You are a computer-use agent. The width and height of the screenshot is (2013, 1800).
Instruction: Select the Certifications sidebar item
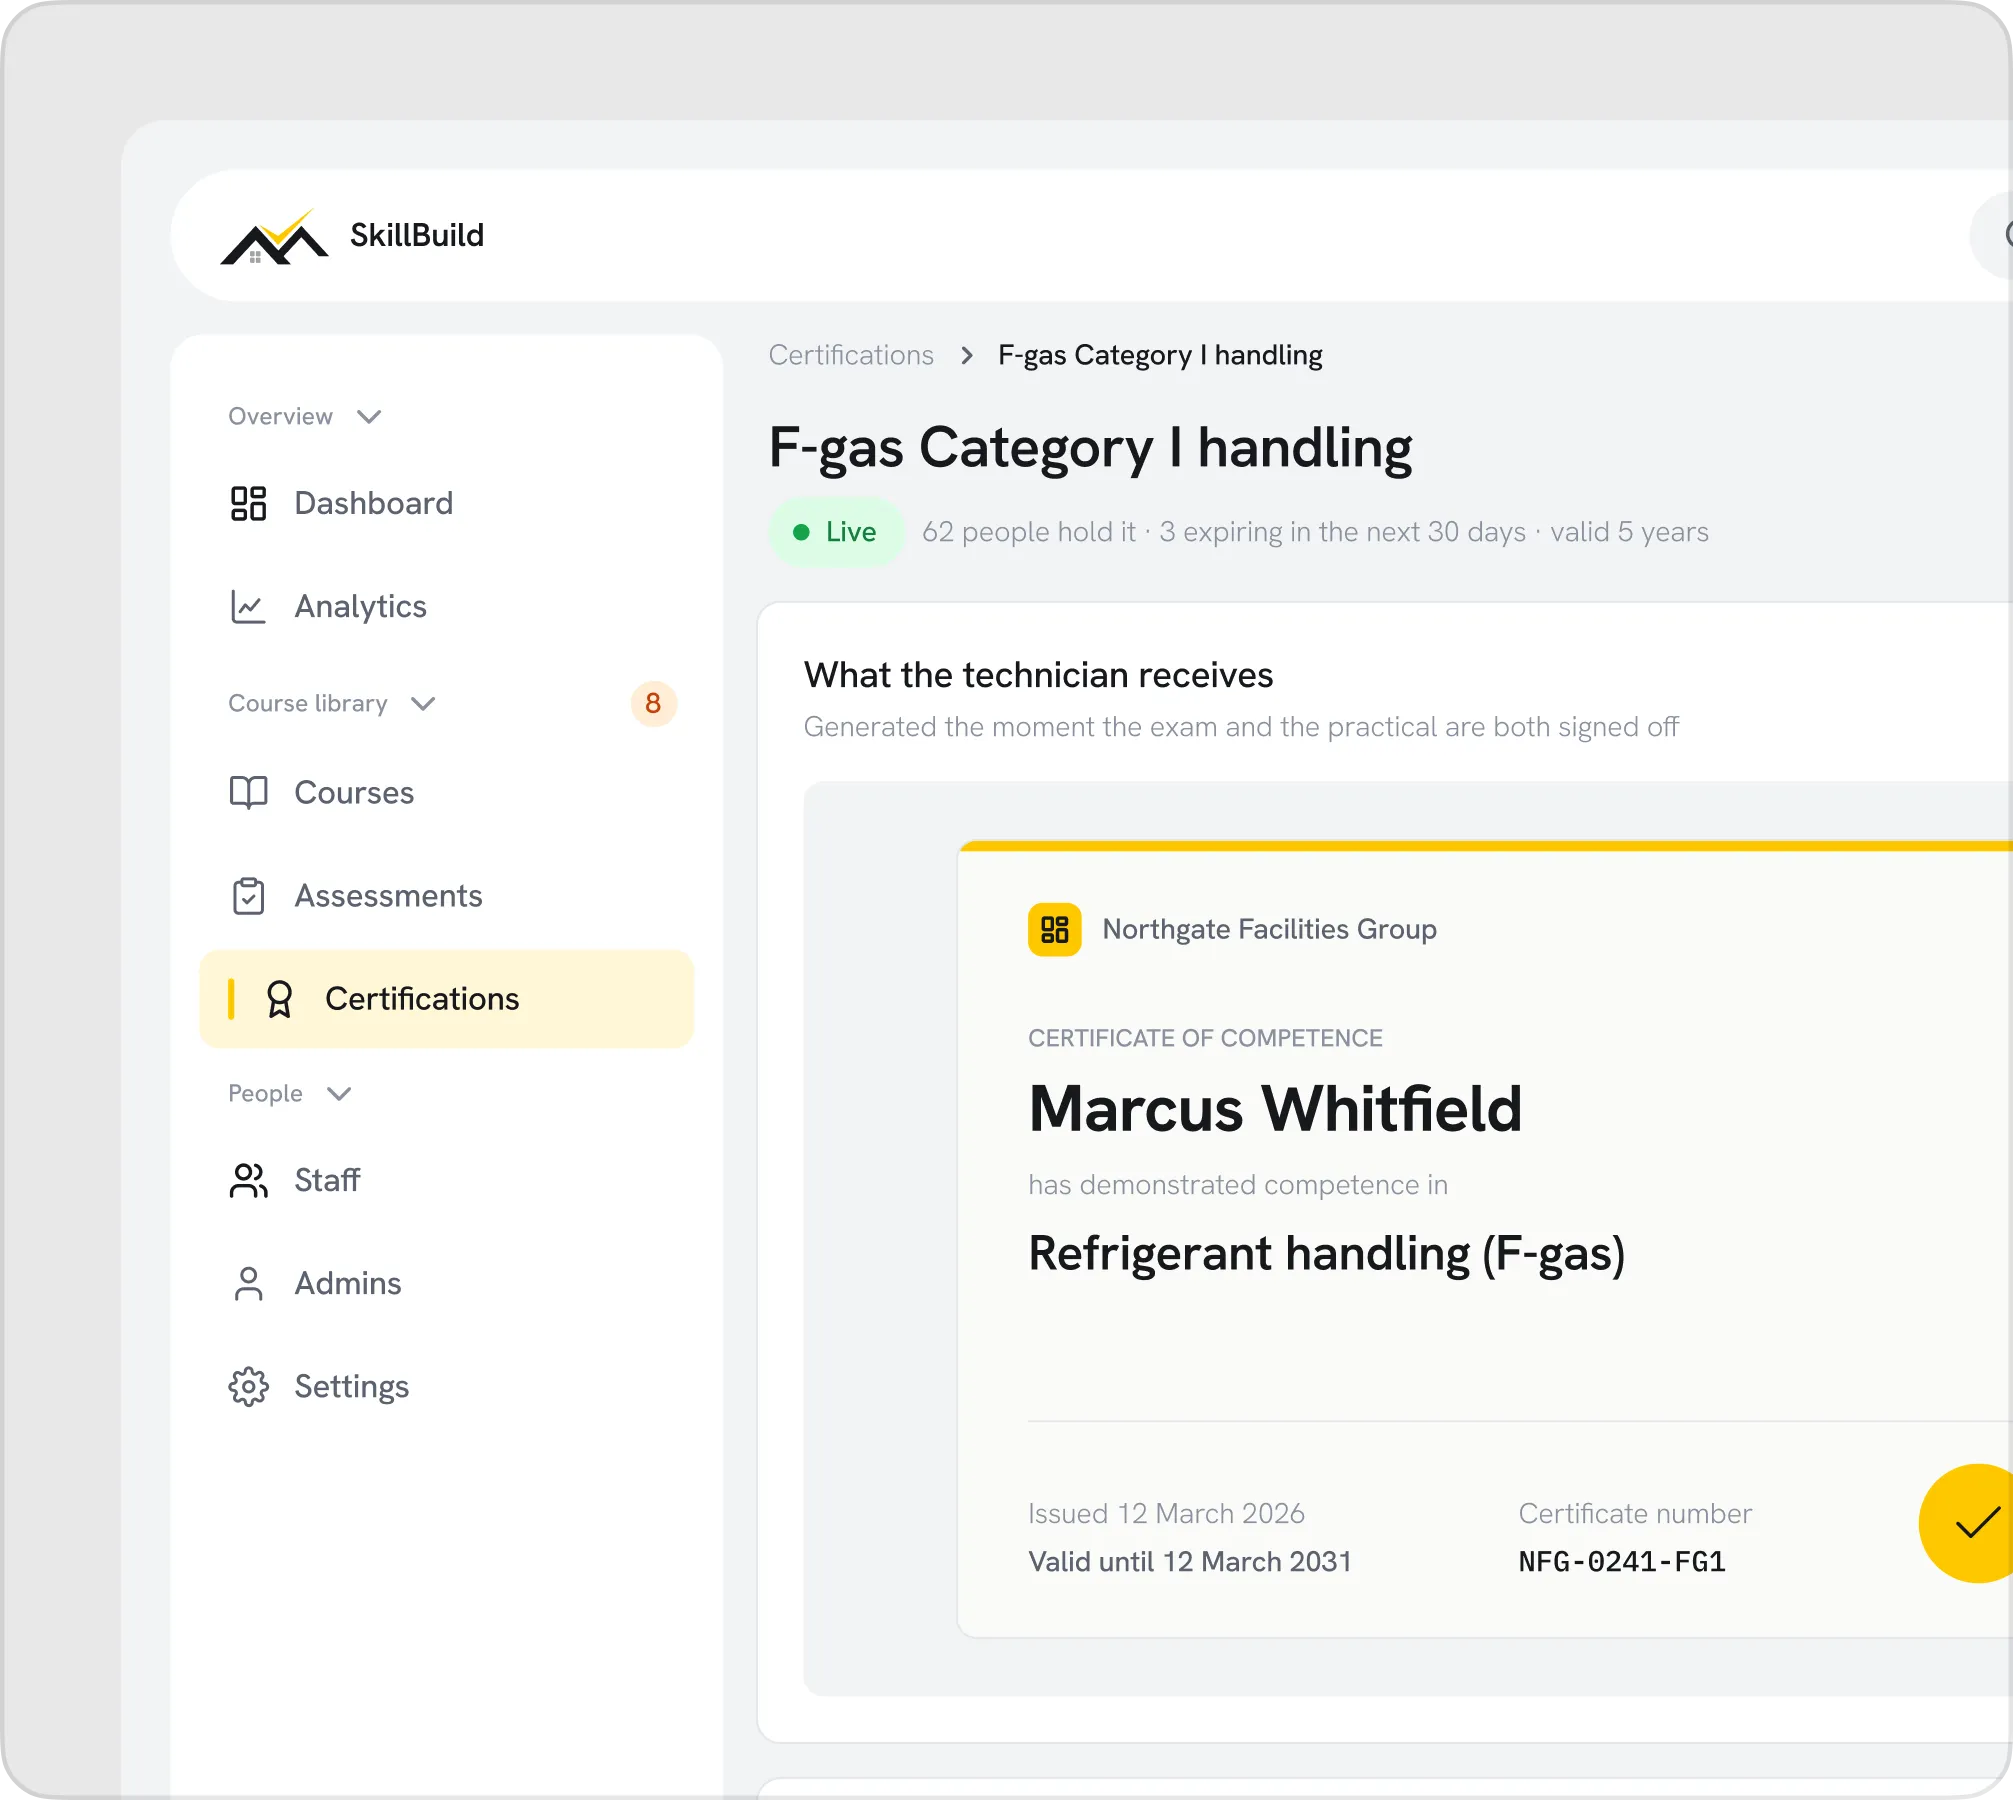[446, 999]
